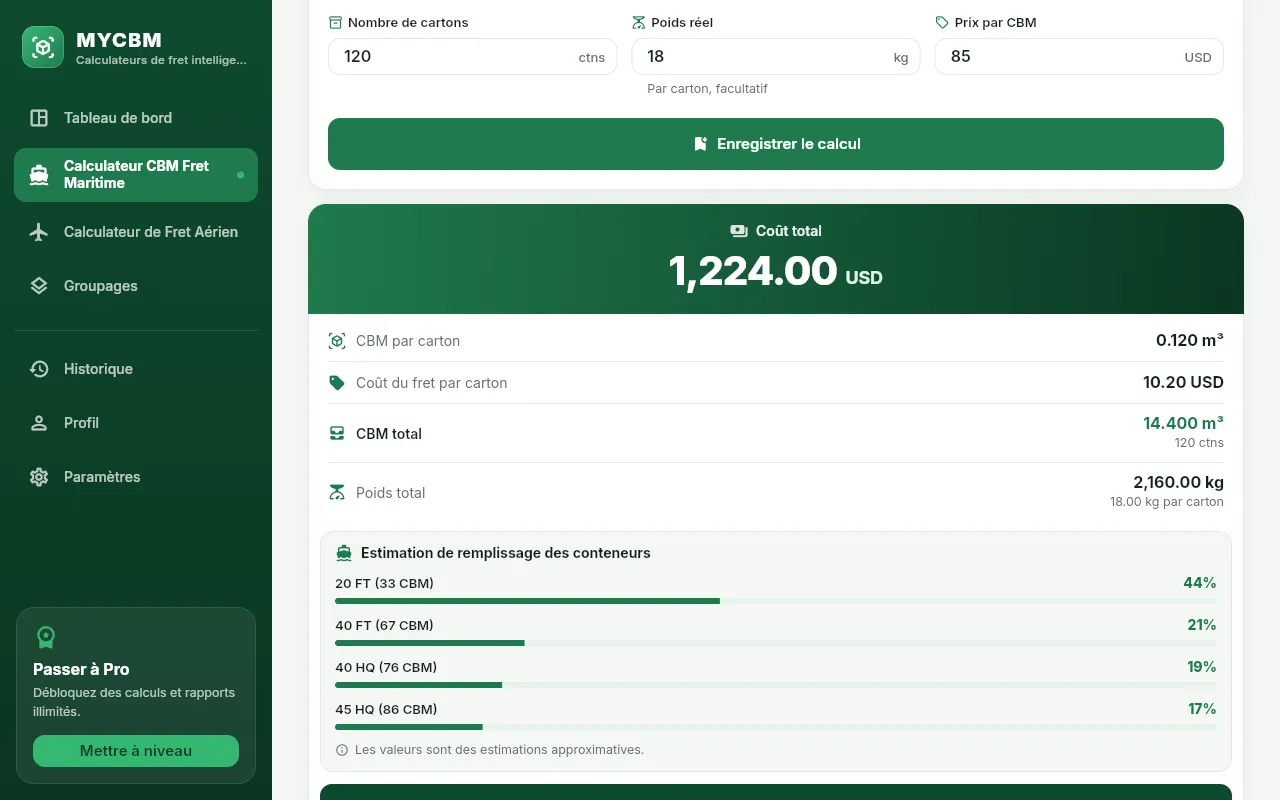Click the 1,224.00 total cost value
The image size is (1280, 800).
point(753,271)
